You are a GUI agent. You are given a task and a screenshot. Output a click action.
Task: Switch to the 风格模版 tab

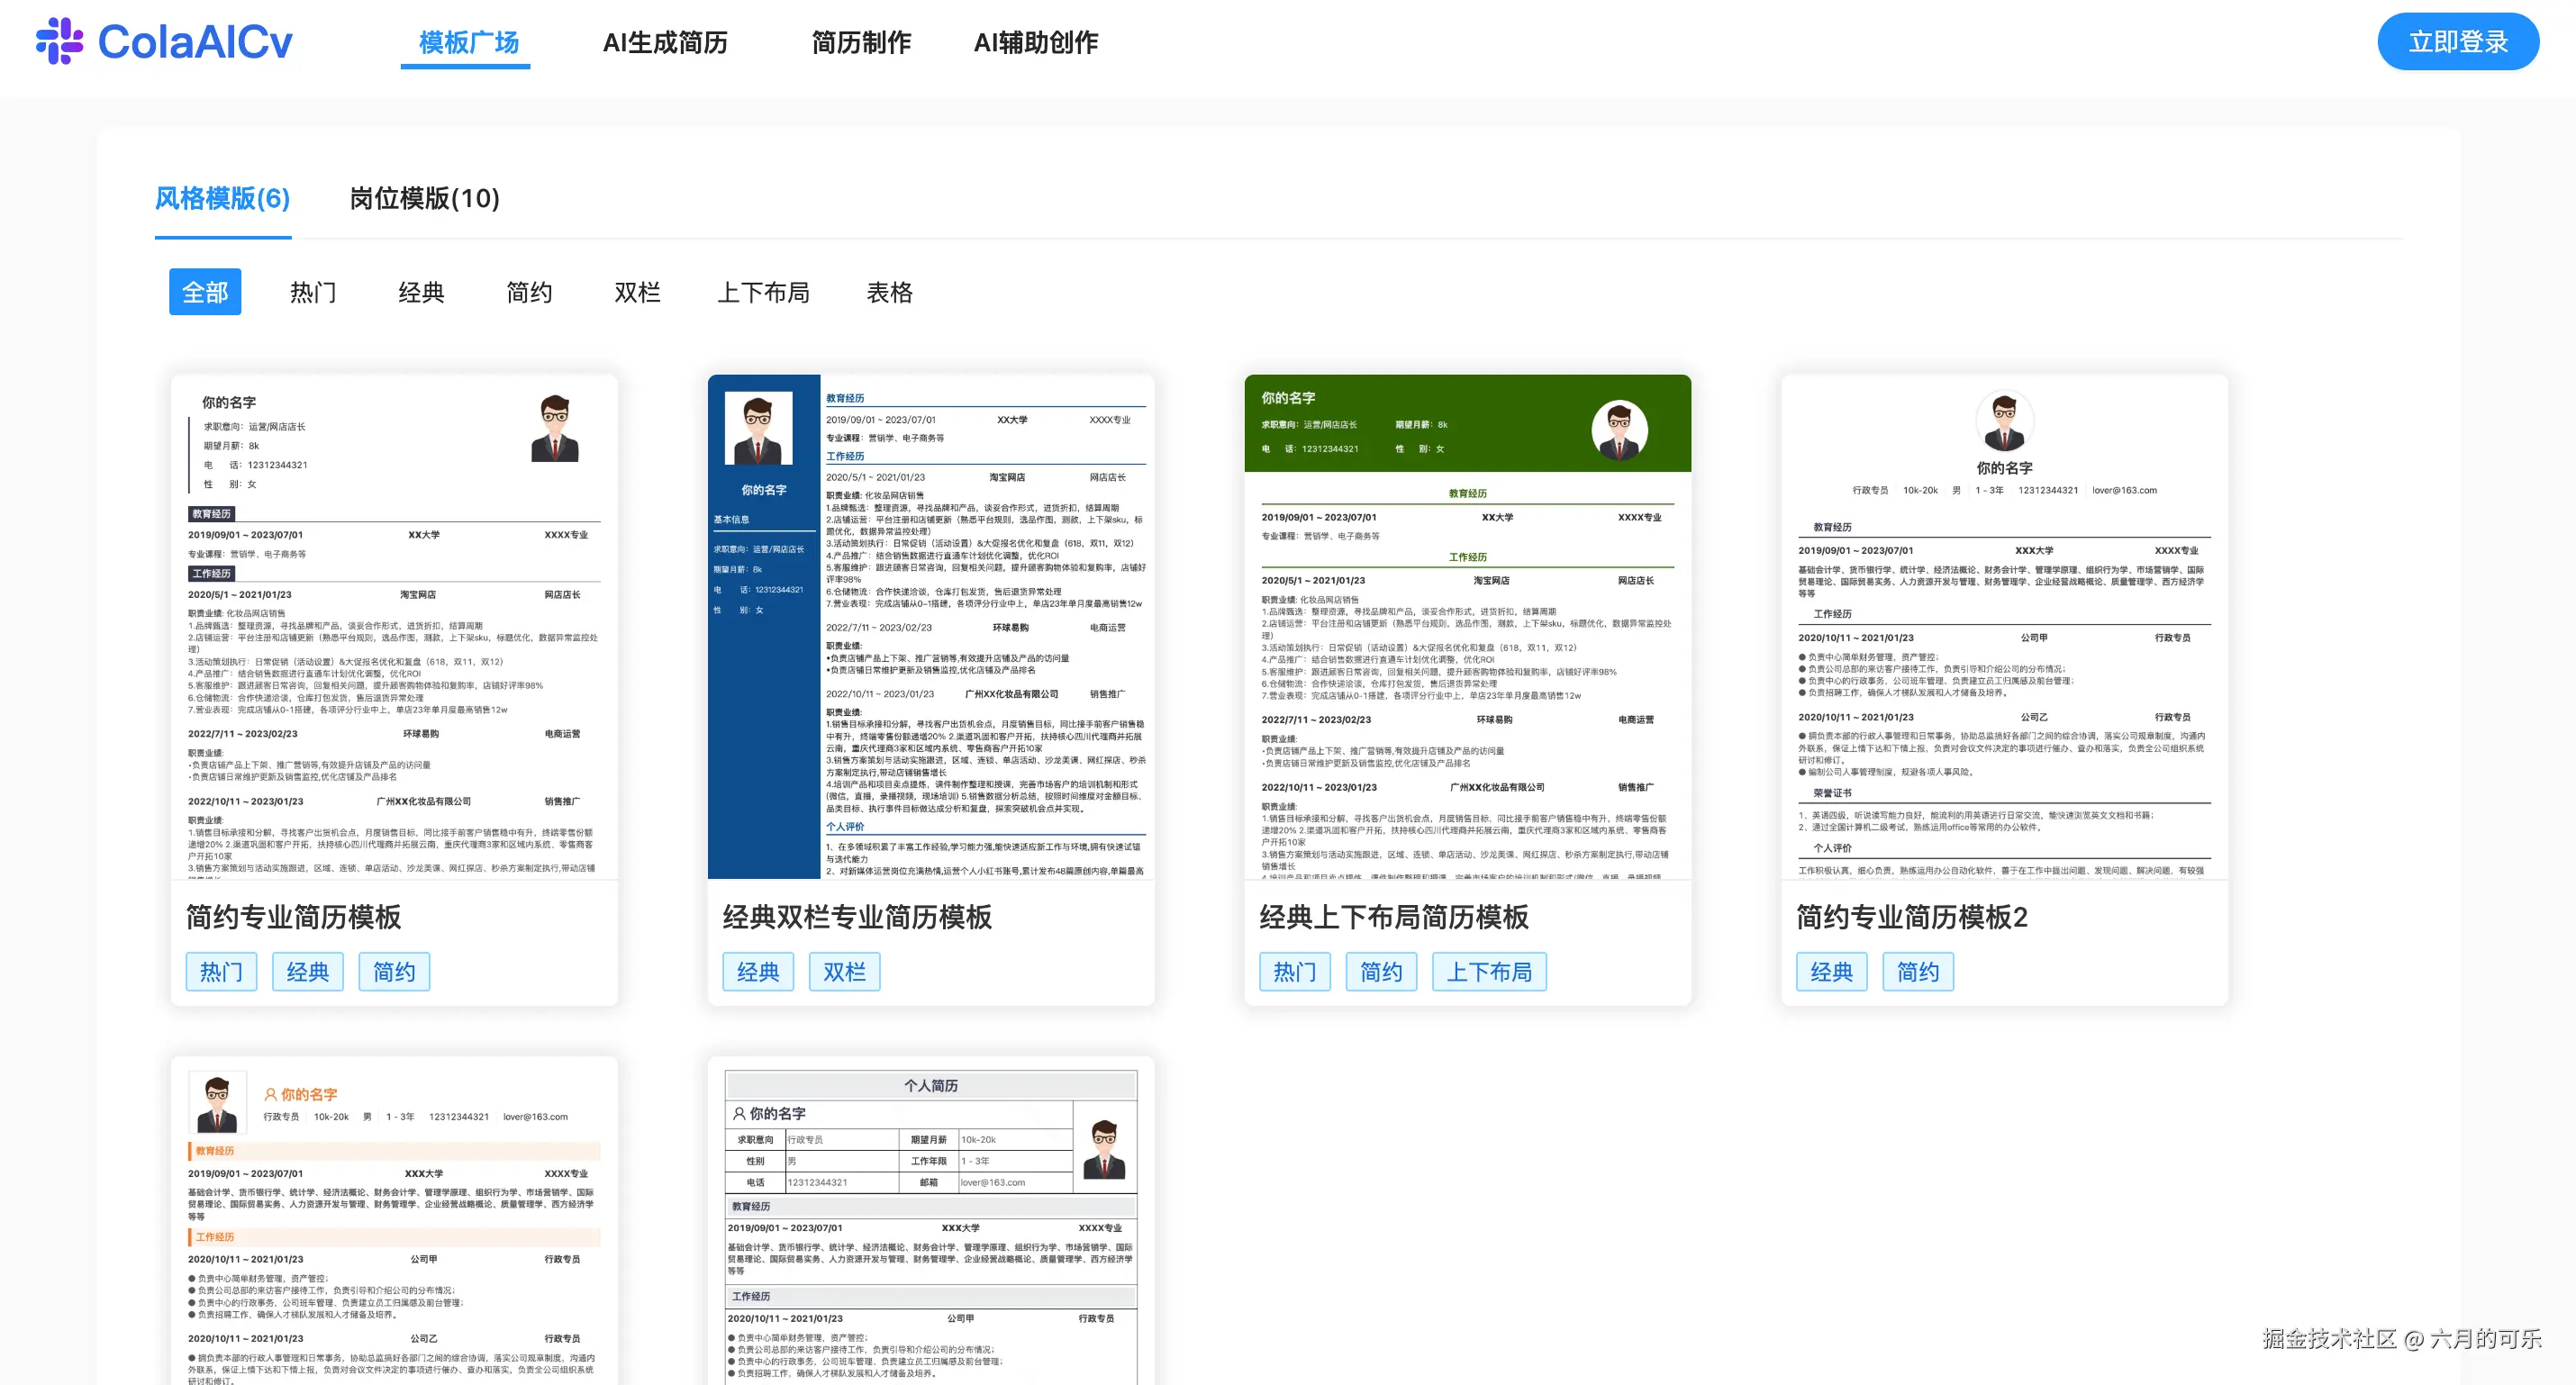222,200
